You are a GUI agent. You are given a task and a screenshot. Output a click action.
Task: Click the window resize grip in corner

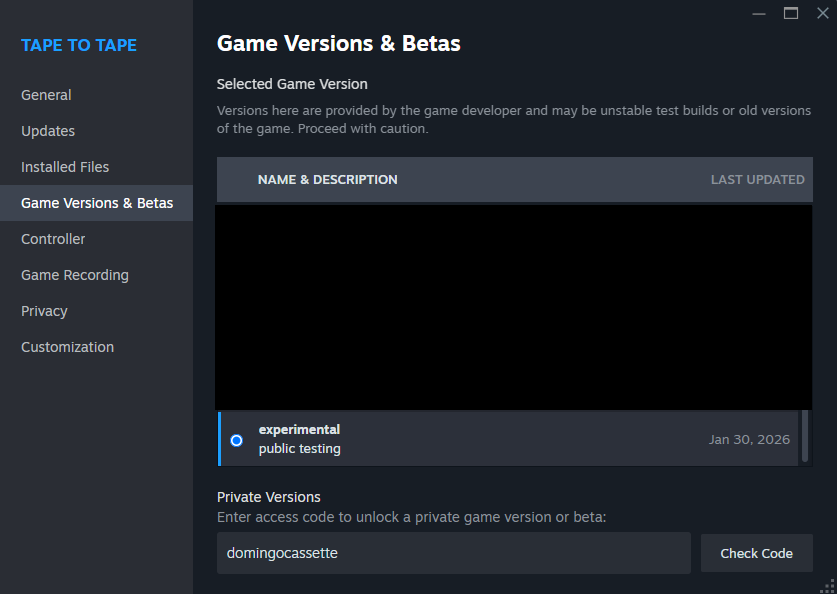click(829, 586)
